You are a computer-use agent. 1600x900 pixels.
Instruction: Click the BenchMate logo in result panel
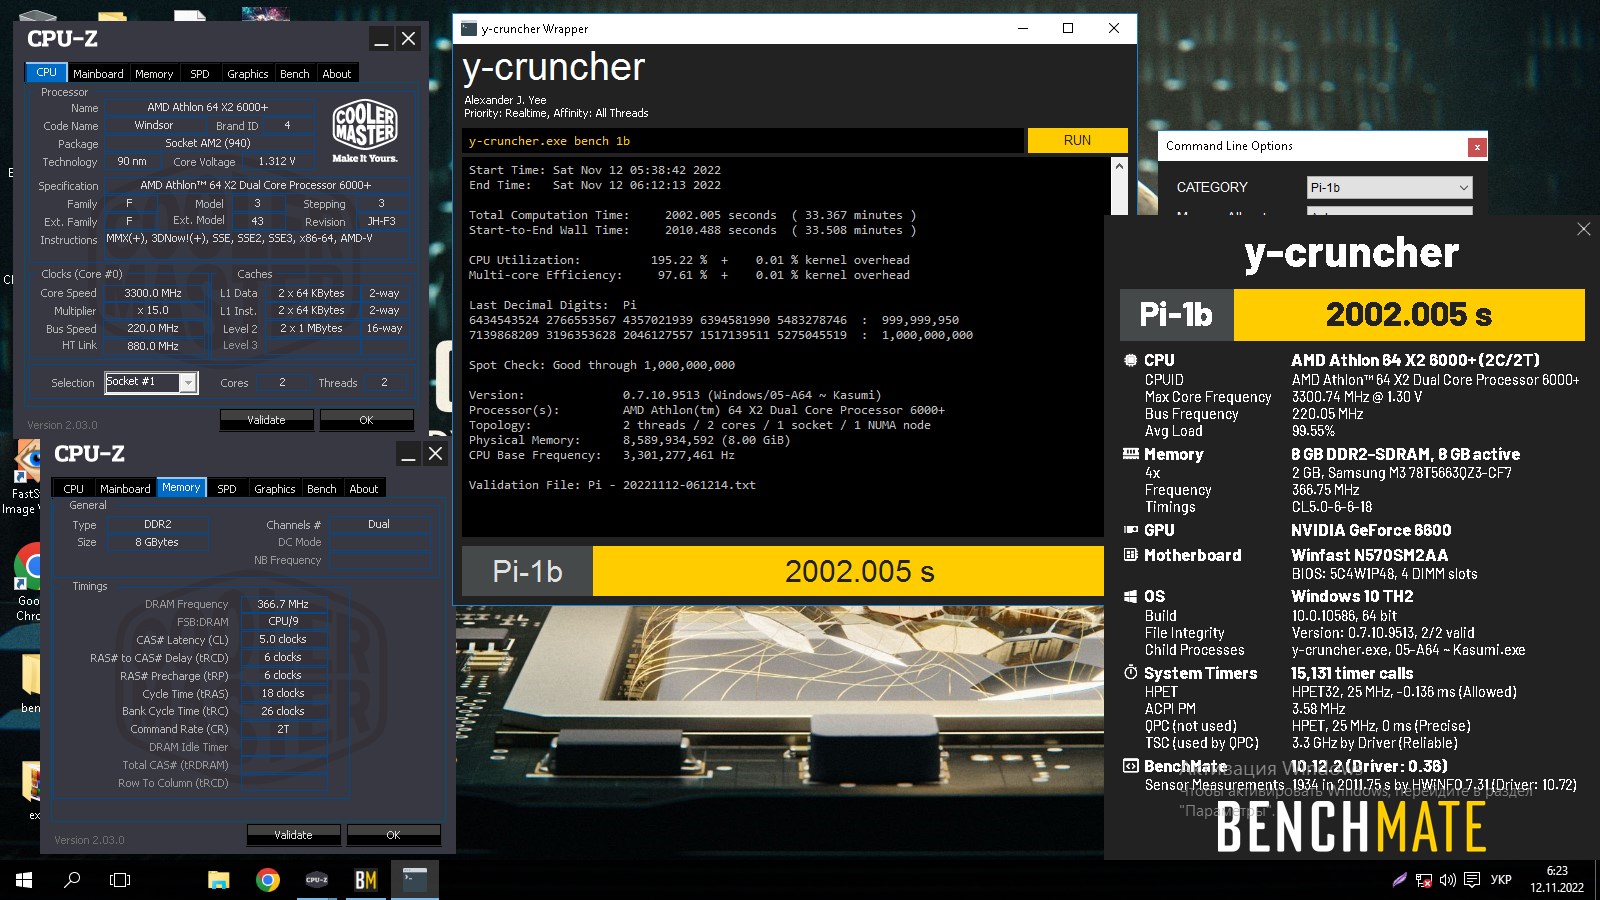coord(1351,826)
